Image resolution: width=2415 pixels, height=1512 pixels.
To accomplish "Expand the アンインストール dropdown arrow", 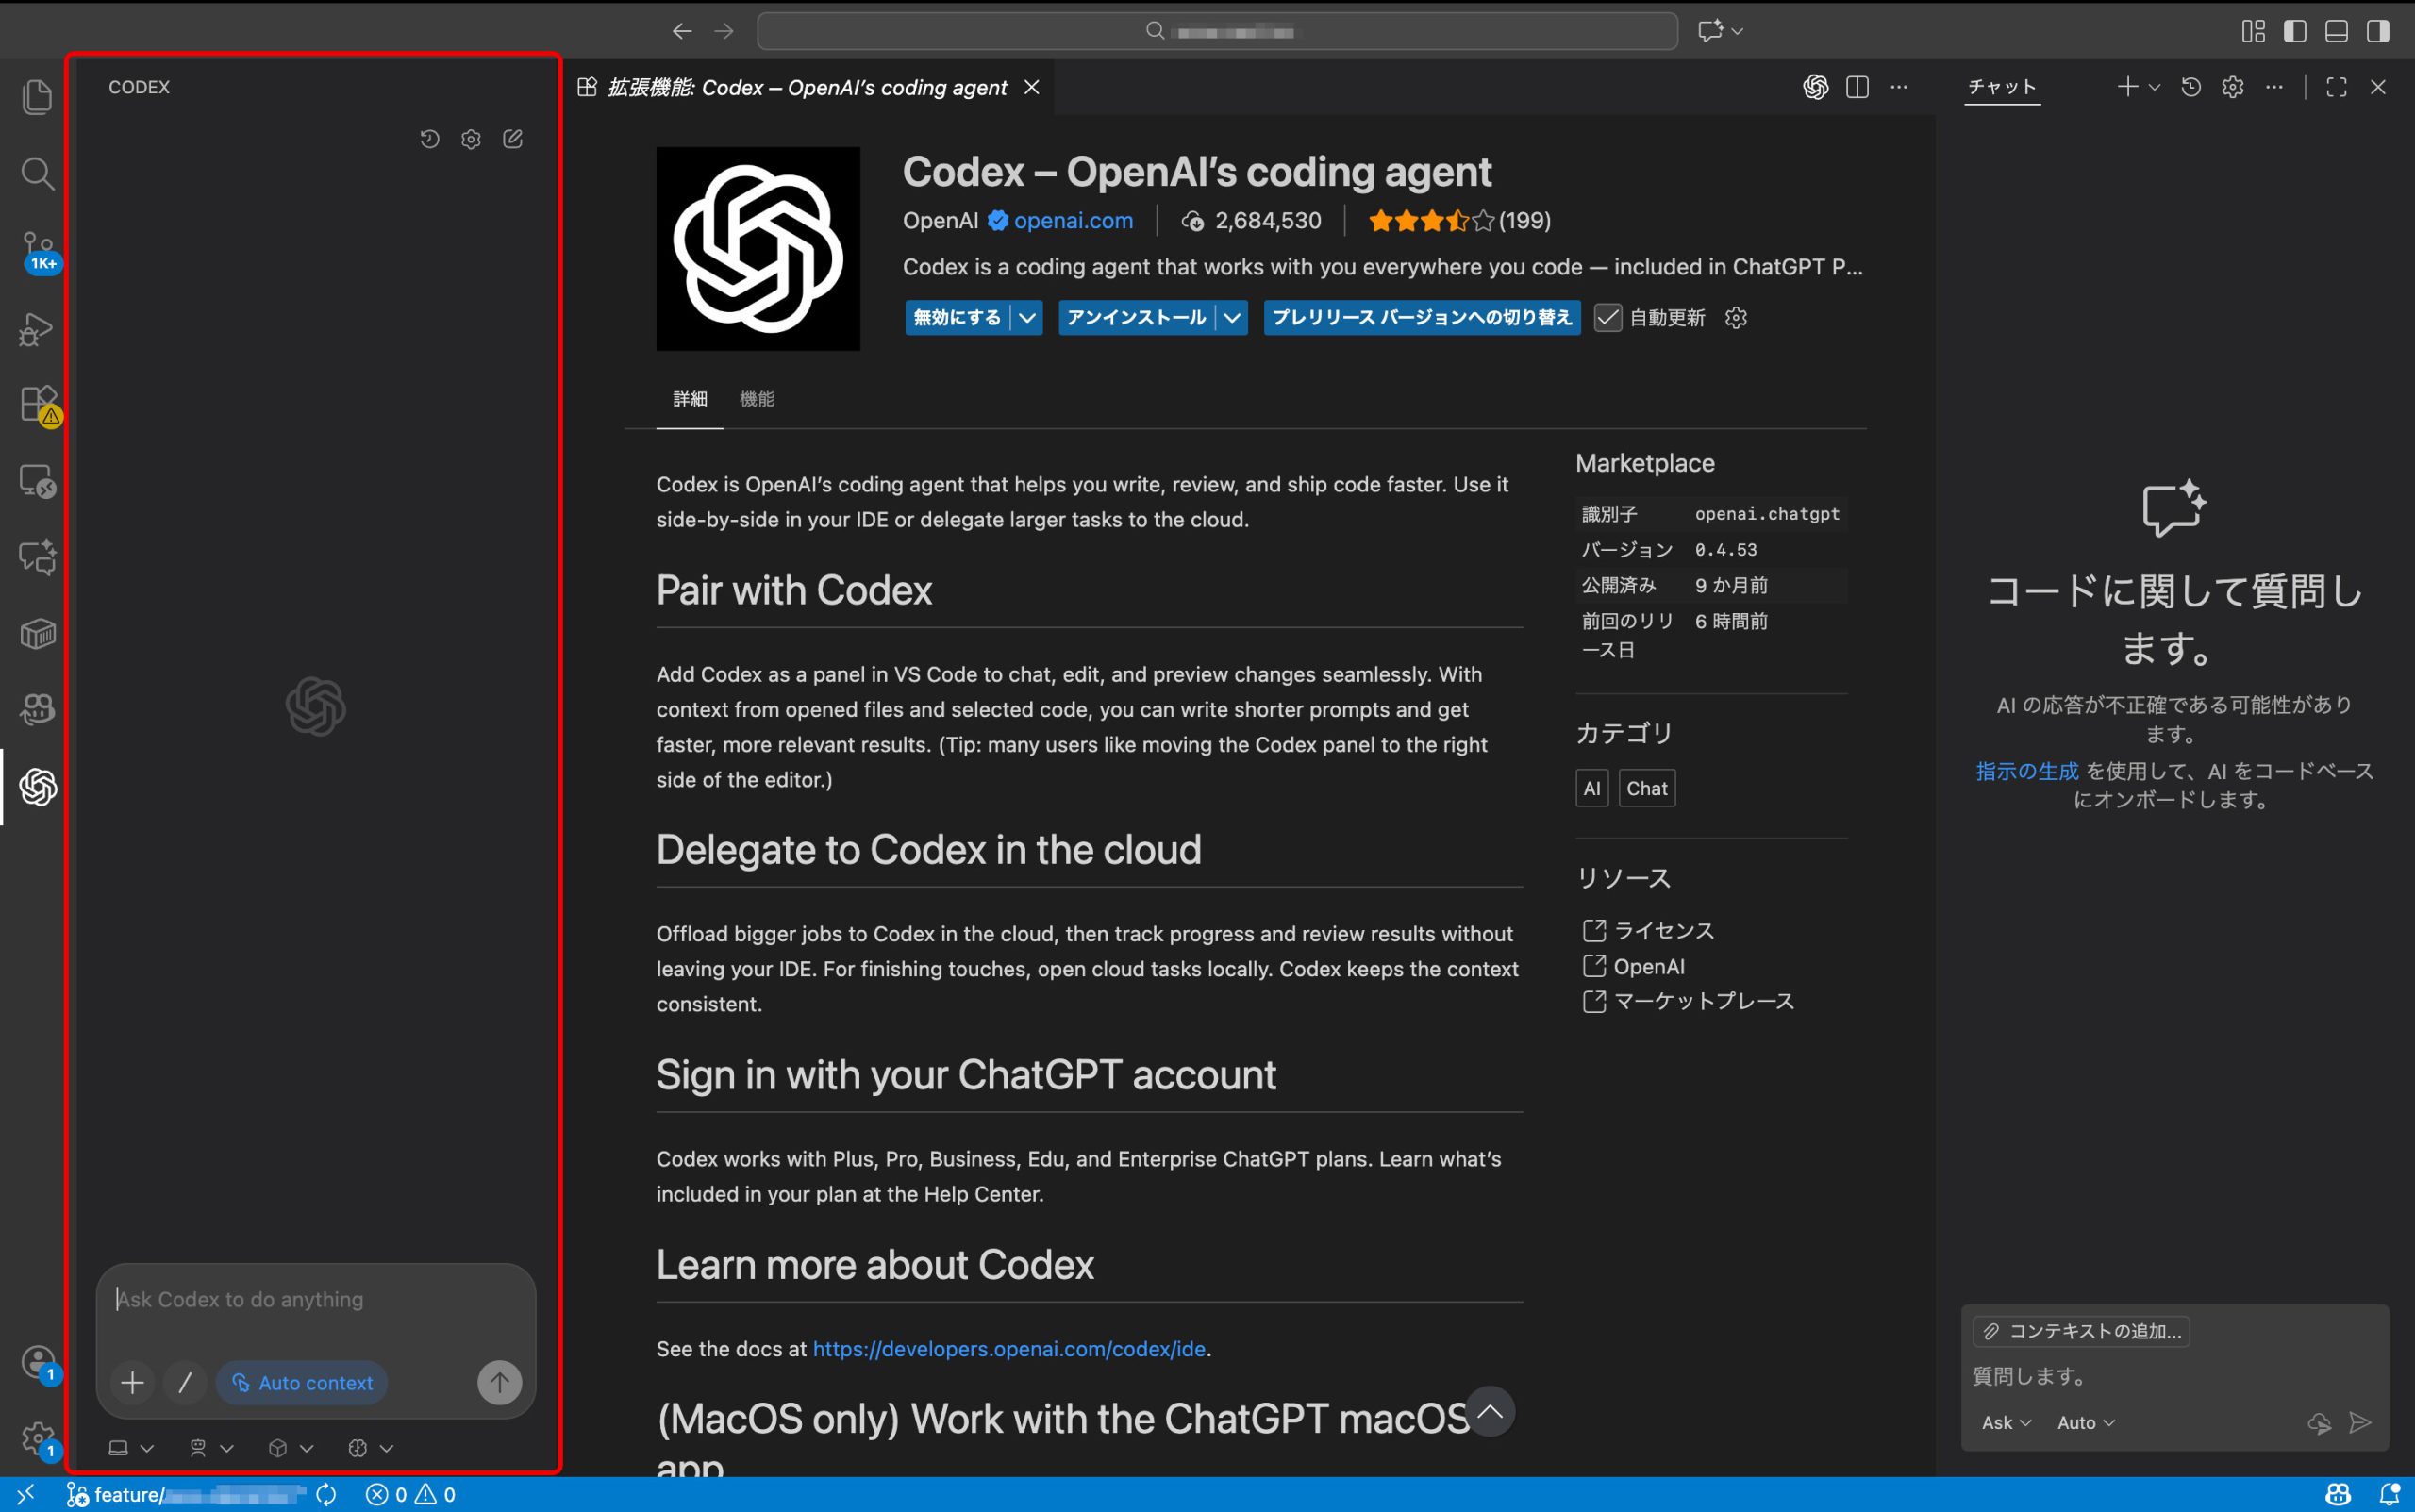I will coord(1232,317).
